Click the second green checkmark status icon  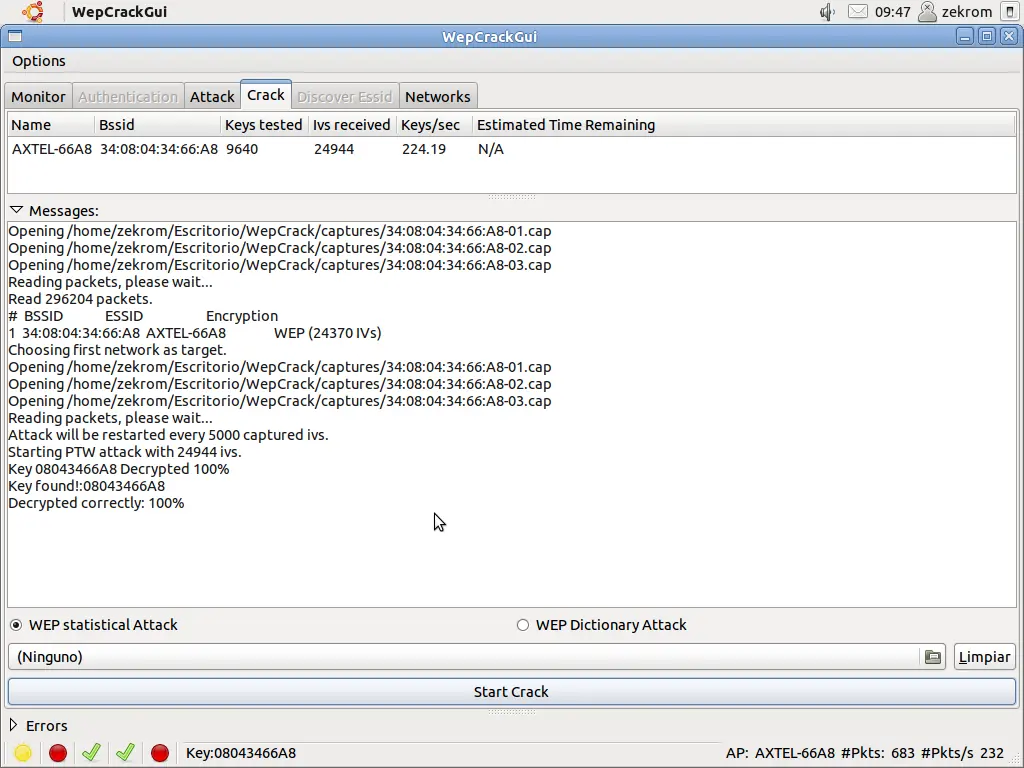coord(125,752)
